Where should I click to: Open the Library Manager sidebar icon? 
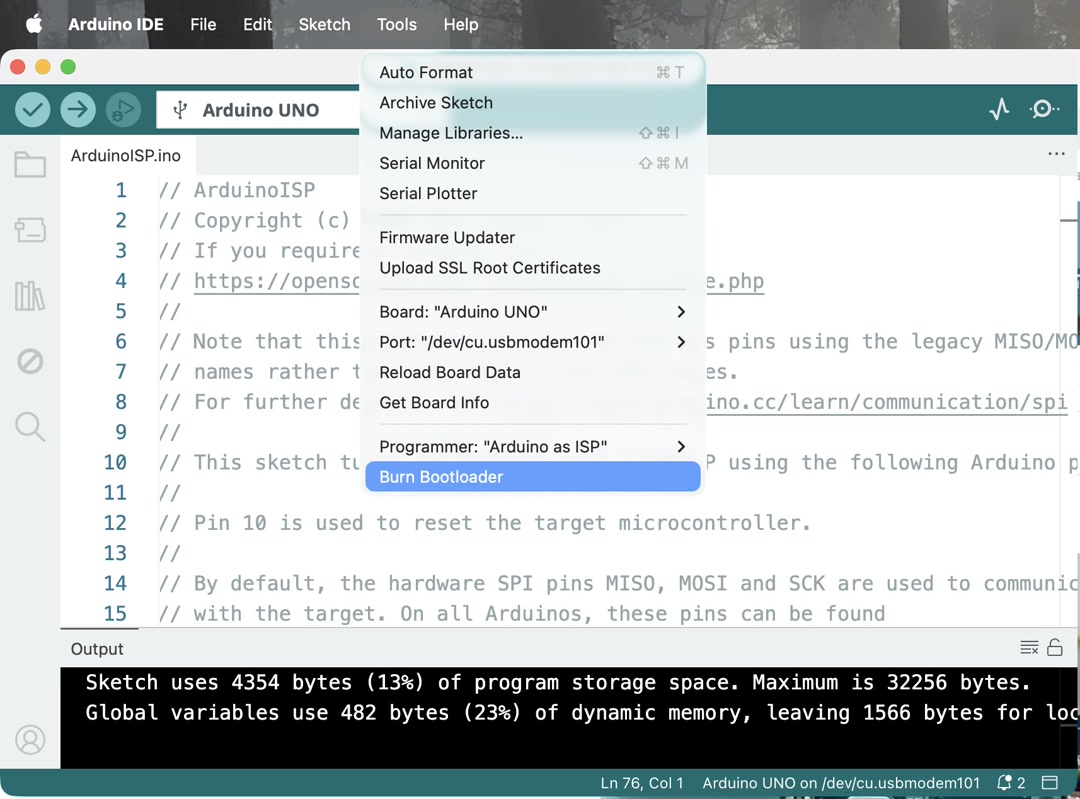30,295
